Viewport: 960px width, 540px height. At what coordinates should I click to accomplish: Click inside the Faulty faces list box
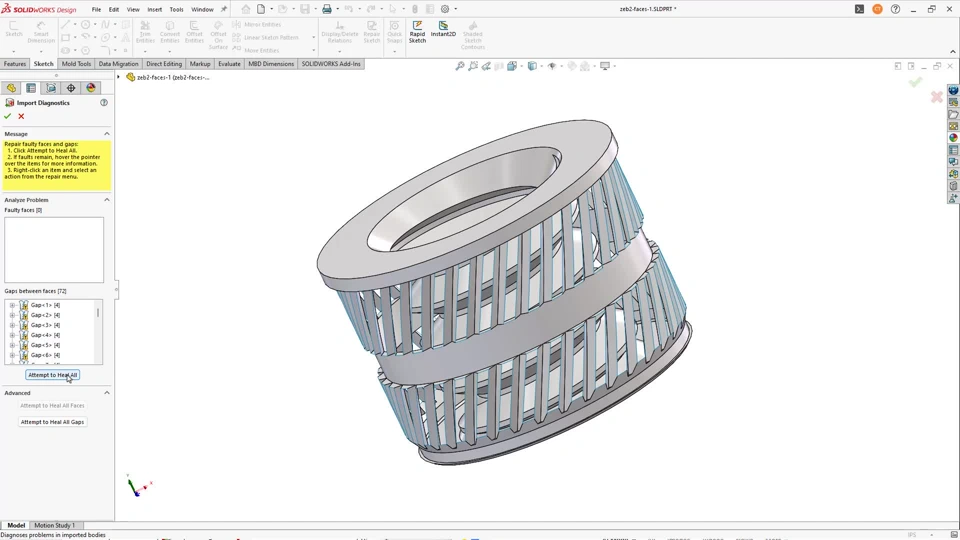(54, 250)
